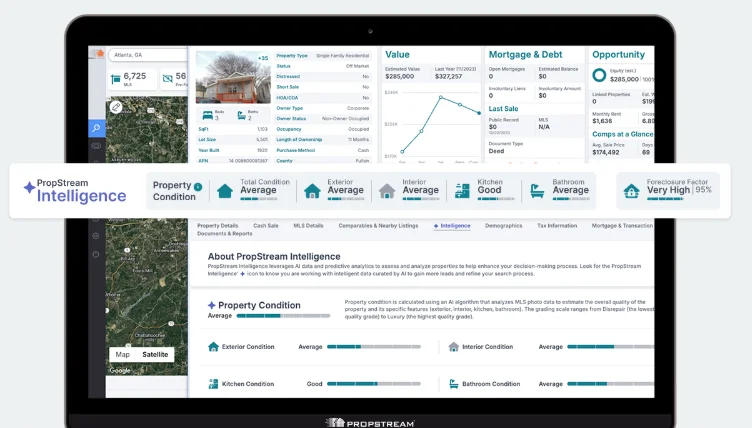Image resolution: width=752 pixels, height=428 pixels.
Task: Click the About PropStream Intelligence heading
Action: [x=274, y=257]
